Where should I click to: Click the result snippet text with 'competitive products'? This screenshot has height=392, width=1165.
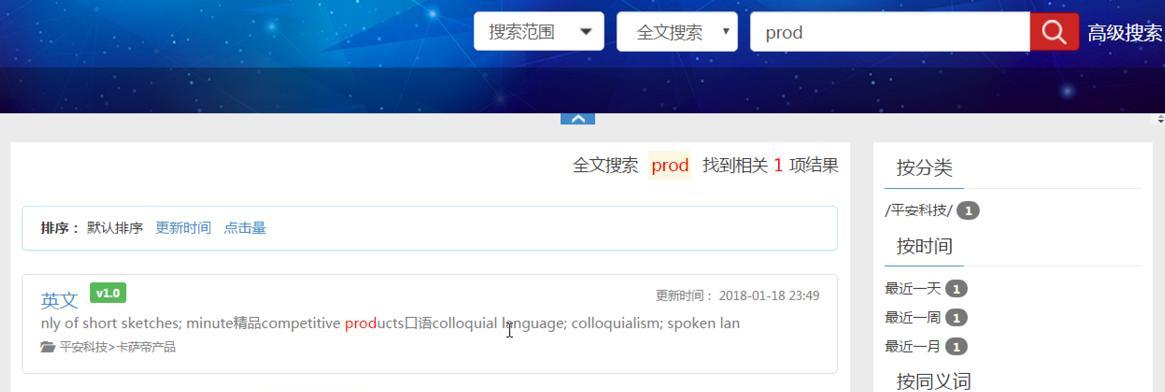390,323
